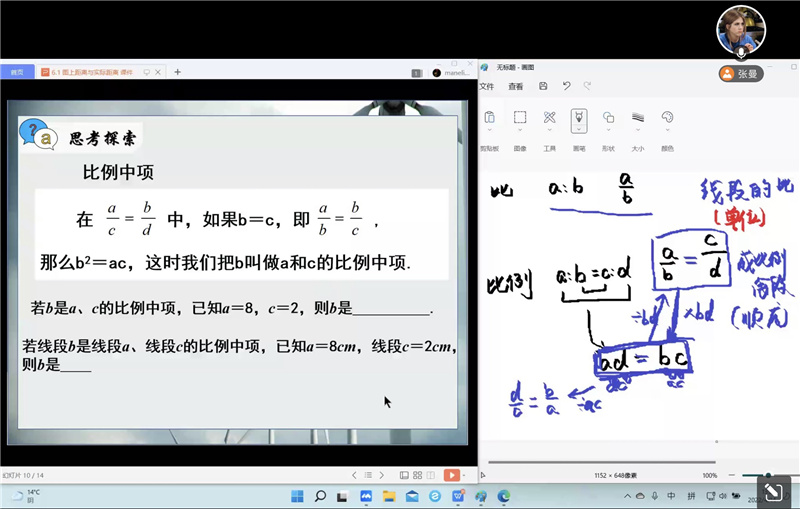
Task: Expand the 大小 (size) dropdown
Action: [x=637, y=131]
